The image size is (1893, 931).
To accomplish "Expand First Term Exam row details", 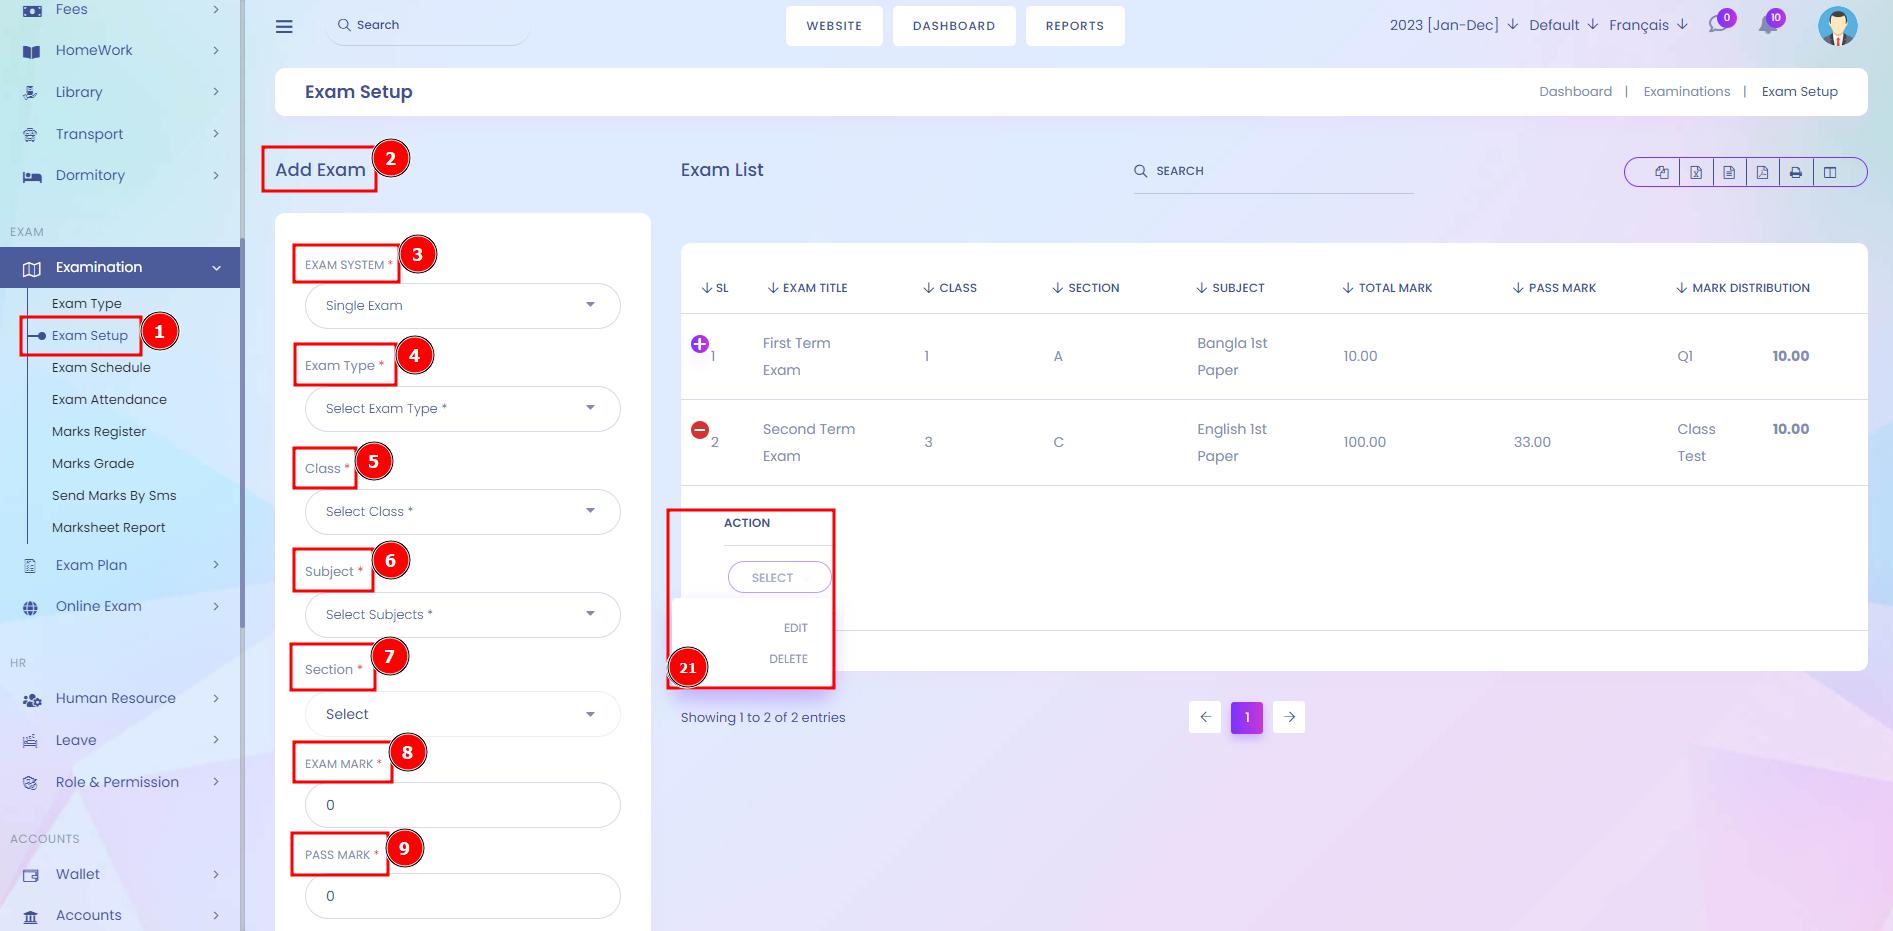I will coord(700,344).
